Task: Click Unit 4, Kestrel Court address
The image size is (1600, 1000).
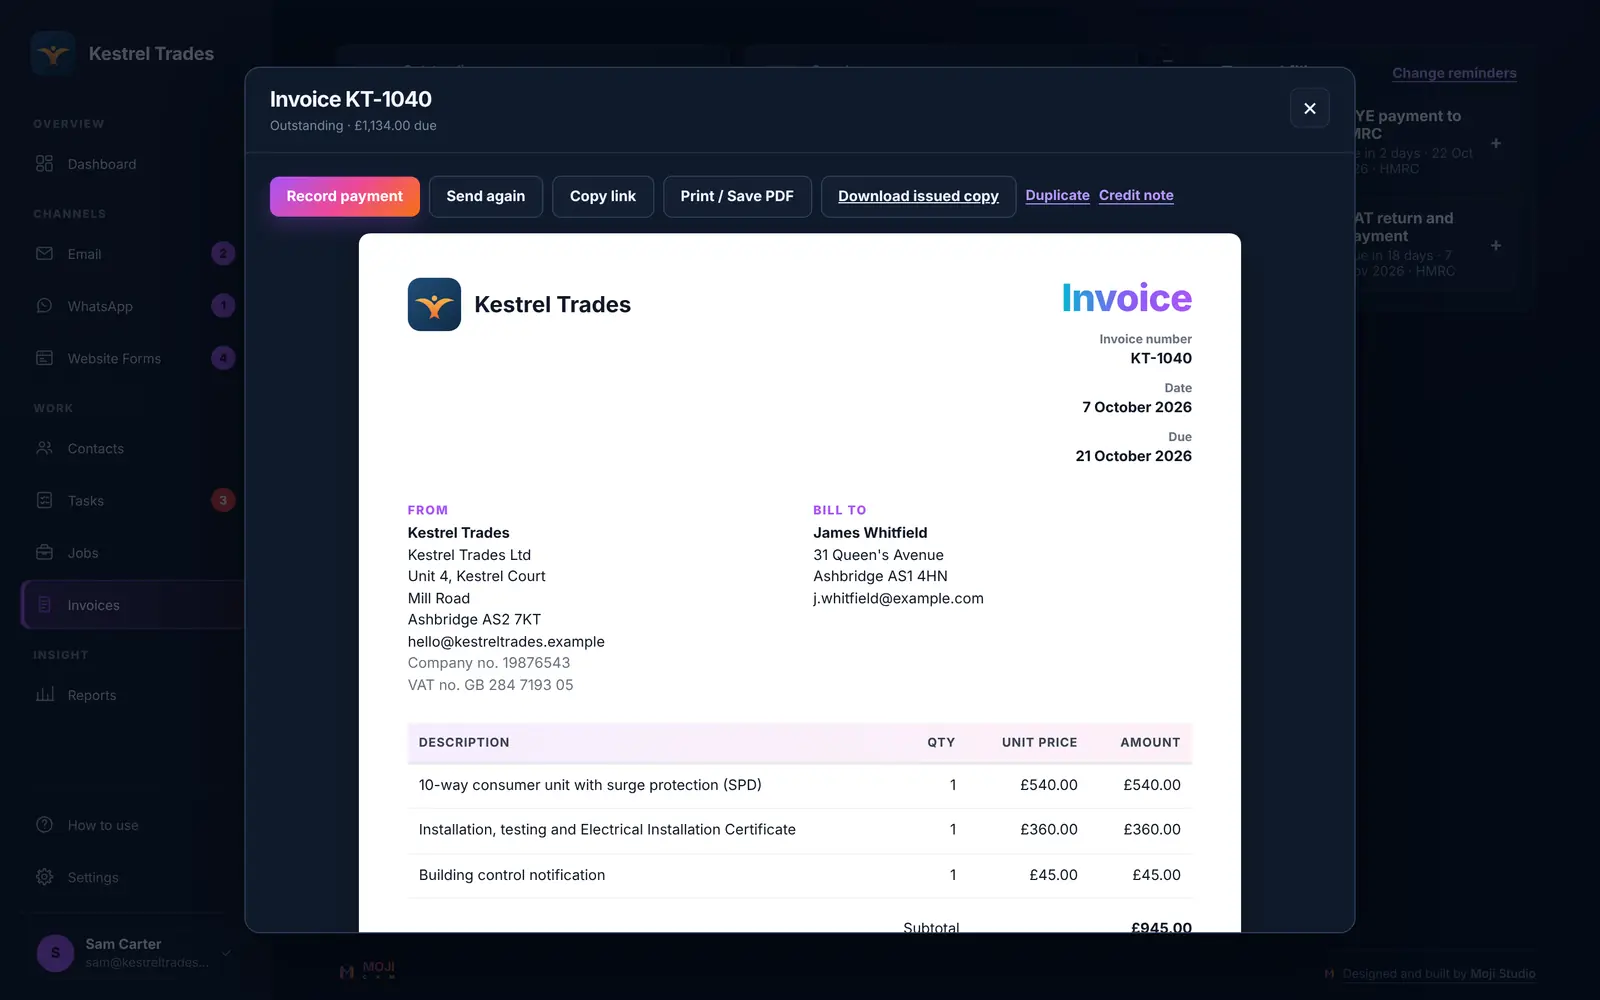Action: coord(477,576)
